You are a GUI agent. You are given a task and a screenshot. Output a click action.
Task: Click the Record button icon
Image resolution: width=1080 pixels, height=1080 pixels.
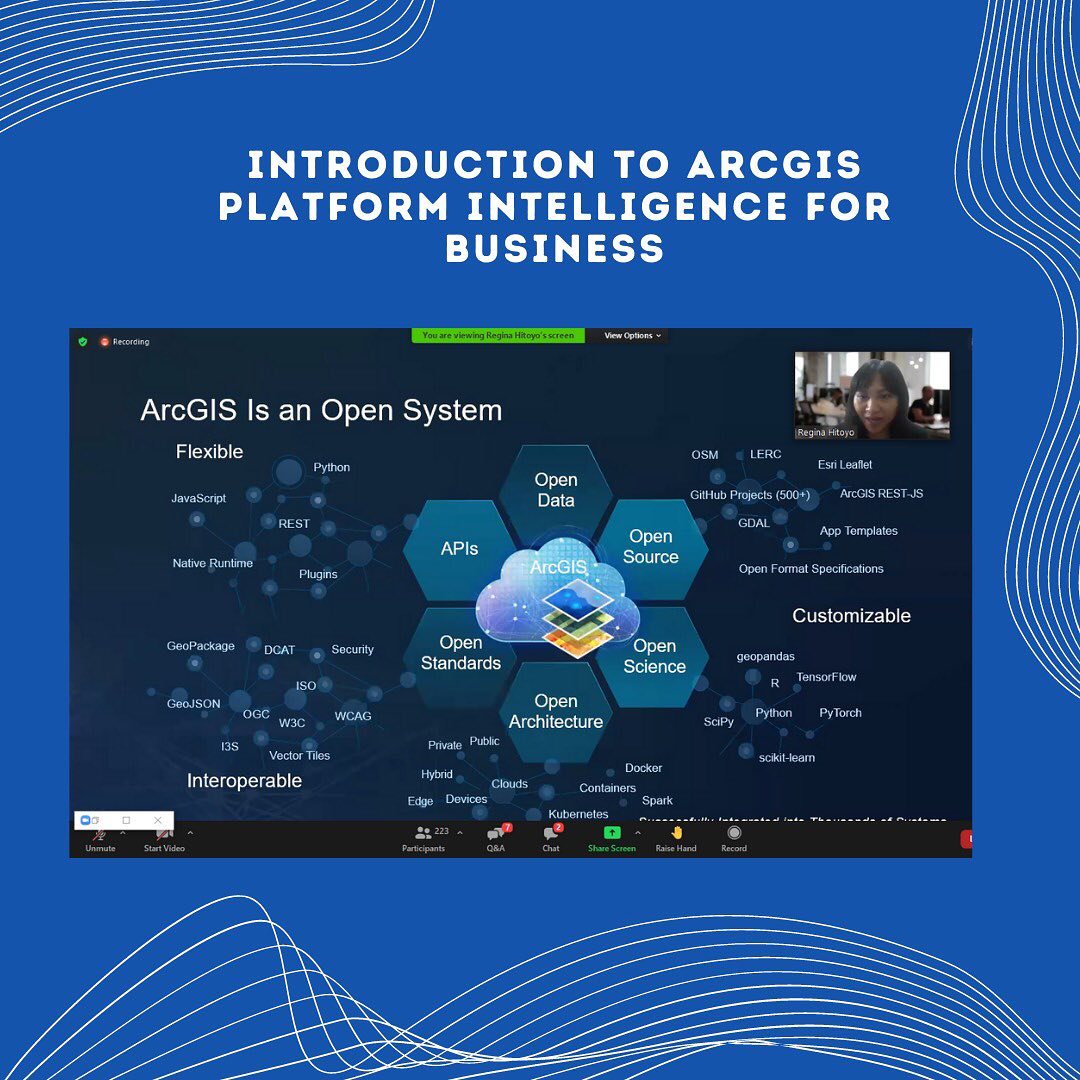(734, 832)
